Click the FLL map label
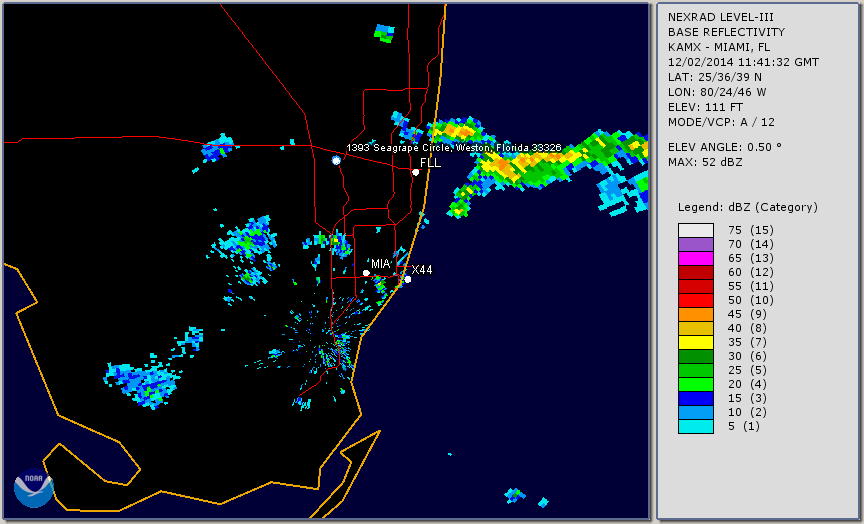This screenshot has width=864, height=524. tap(430, 163)
